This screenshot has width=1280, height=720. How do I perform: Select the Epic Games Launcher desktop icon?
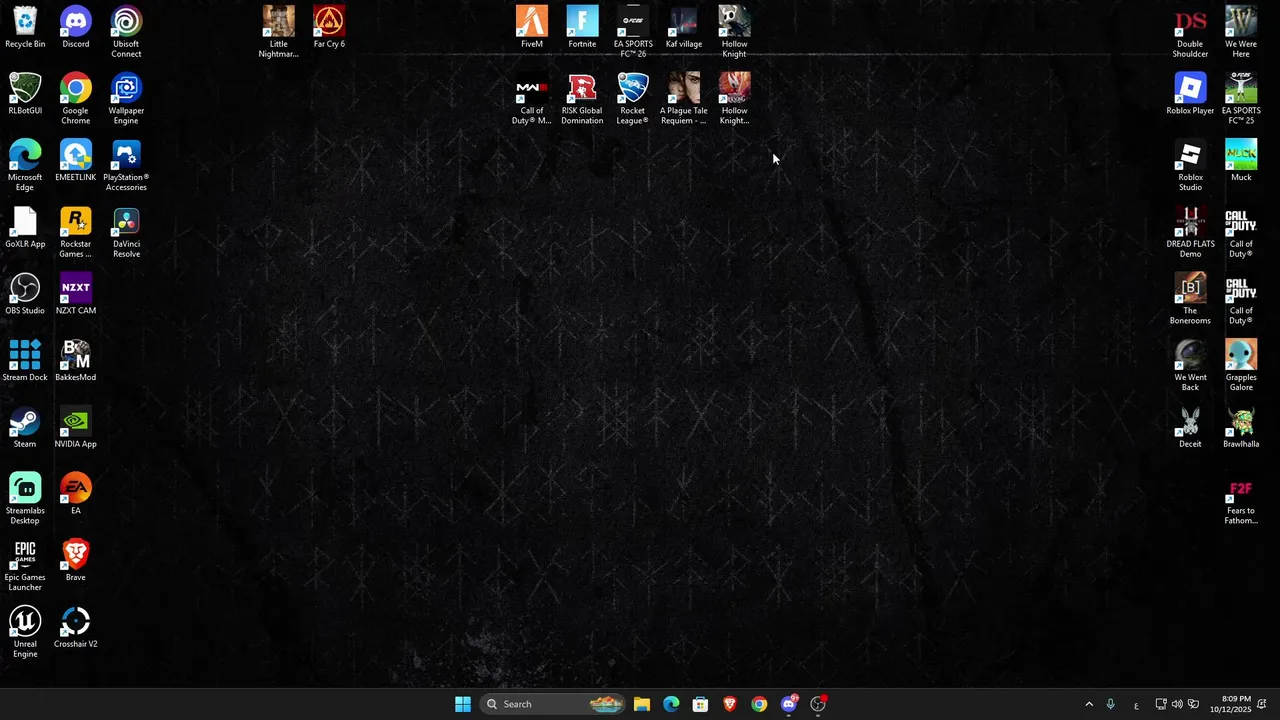tap(25, 566)
